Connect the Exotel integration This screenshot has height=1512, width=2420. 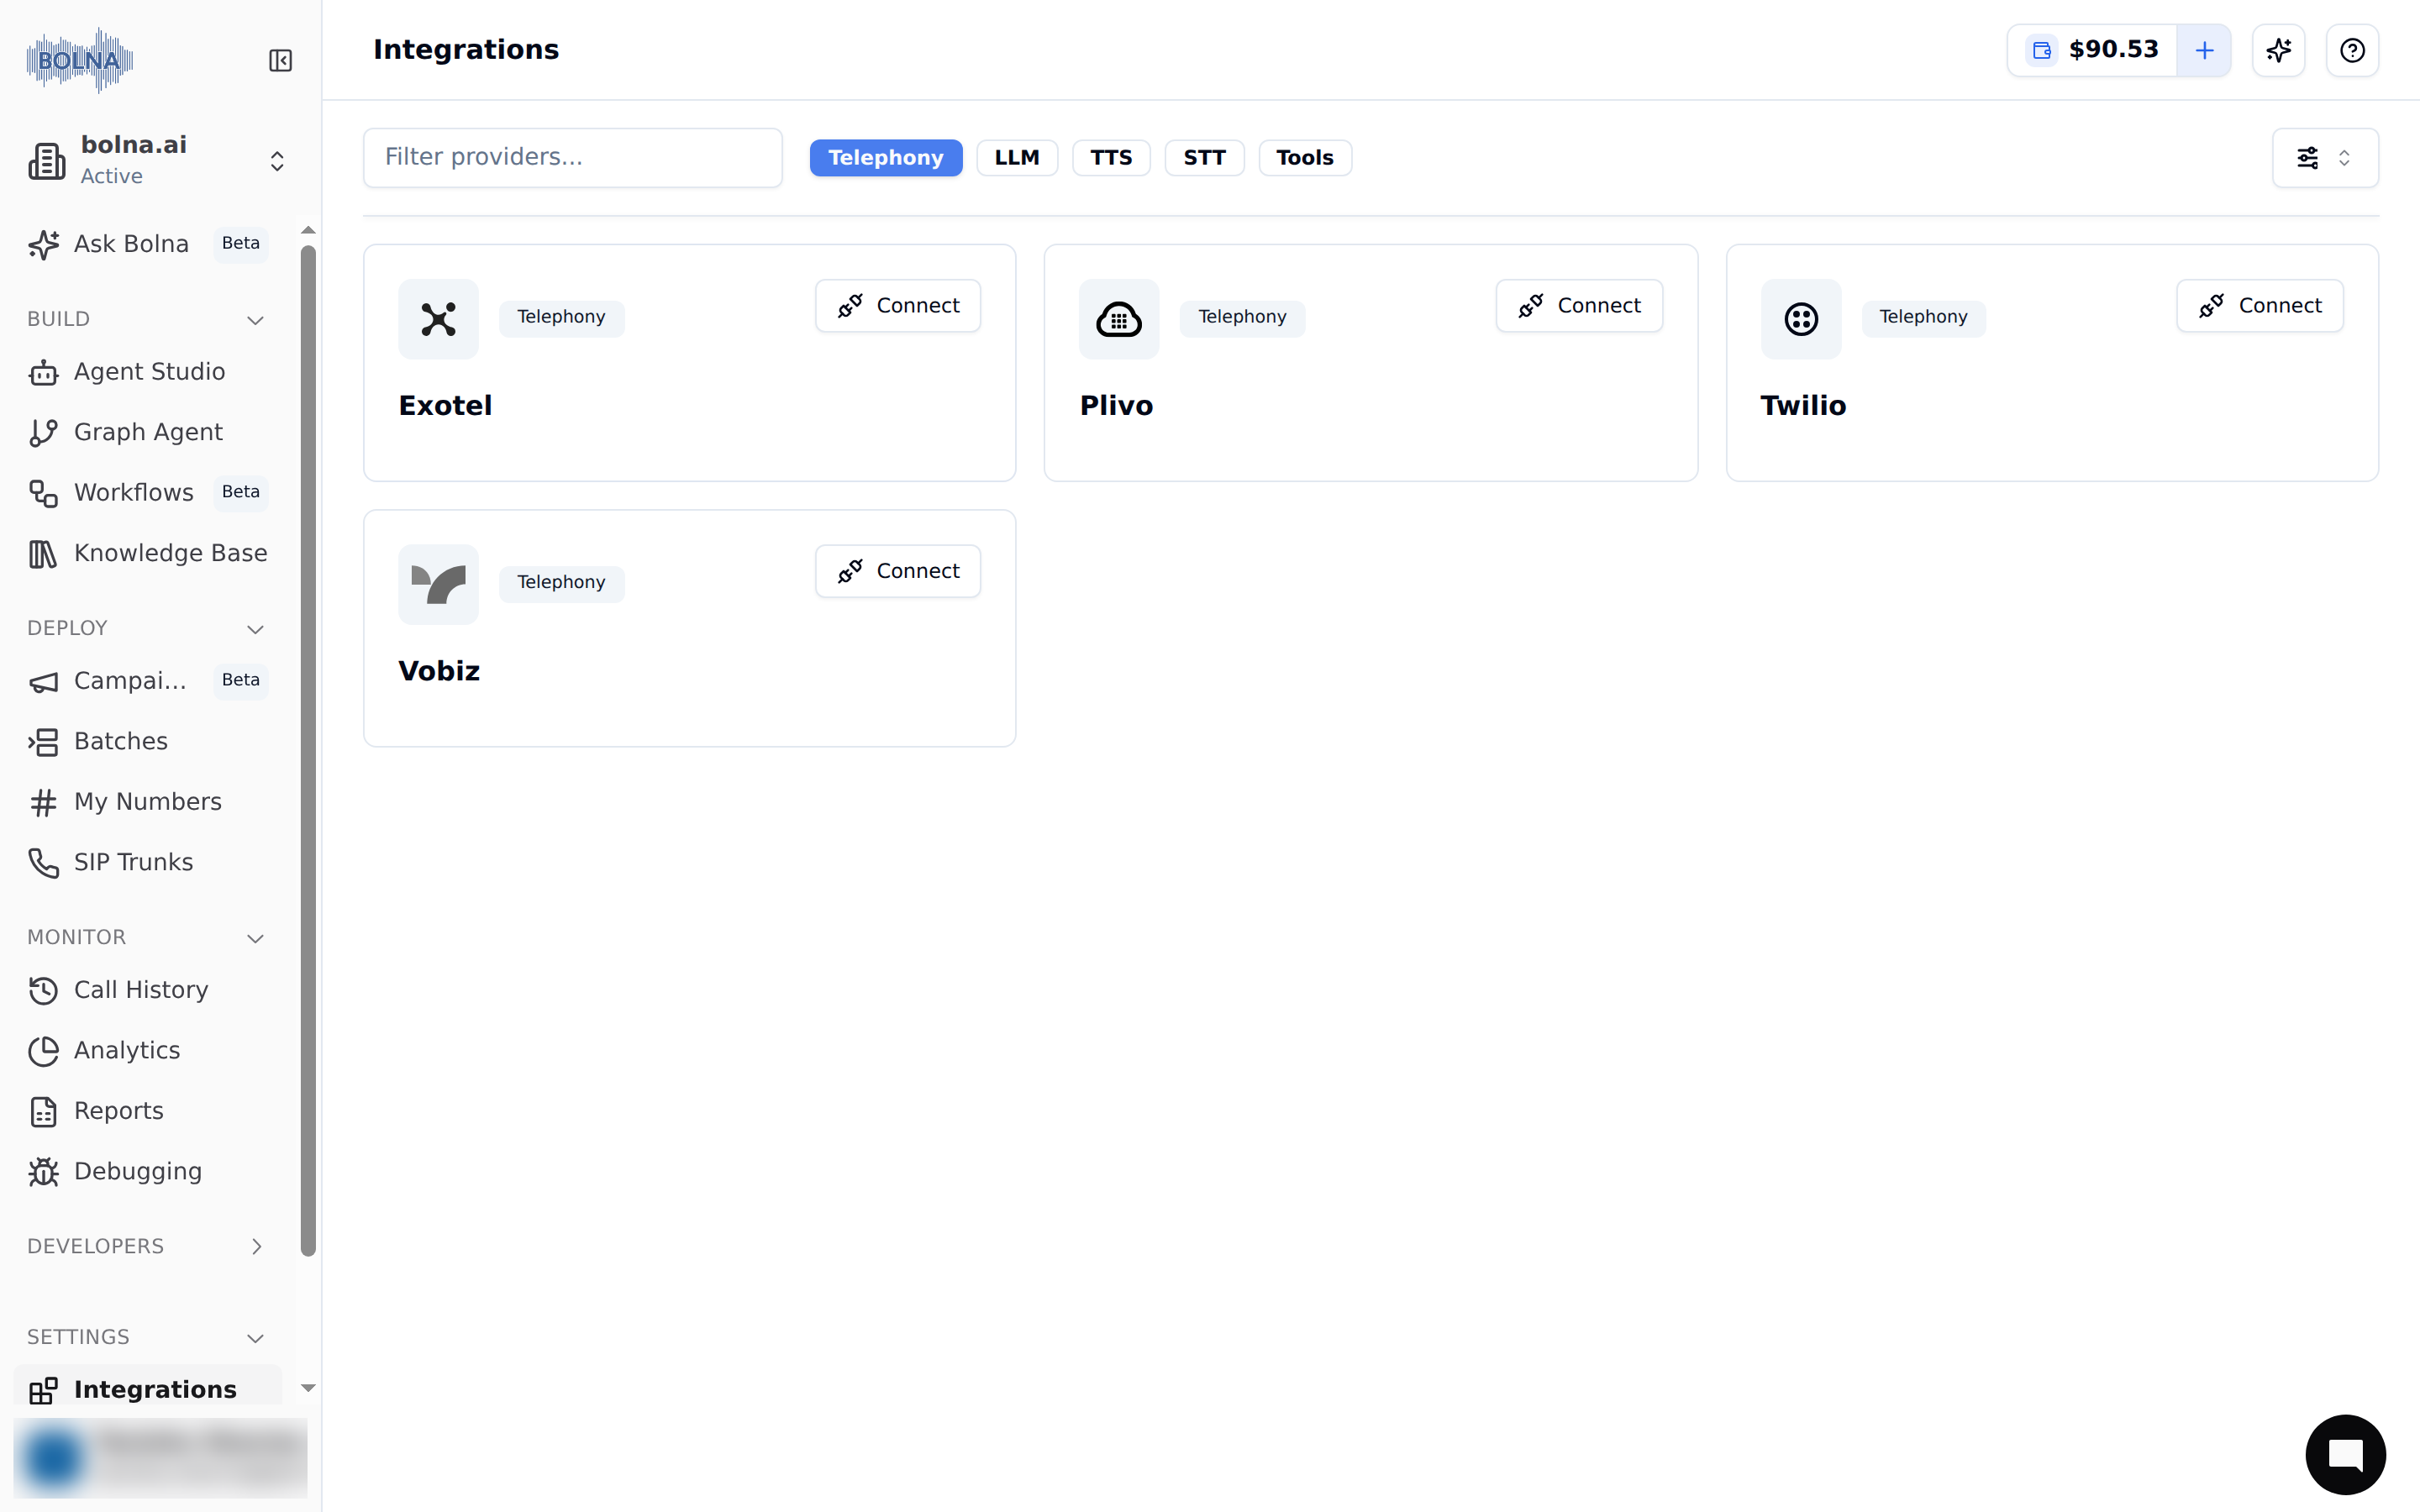[898, 306]
